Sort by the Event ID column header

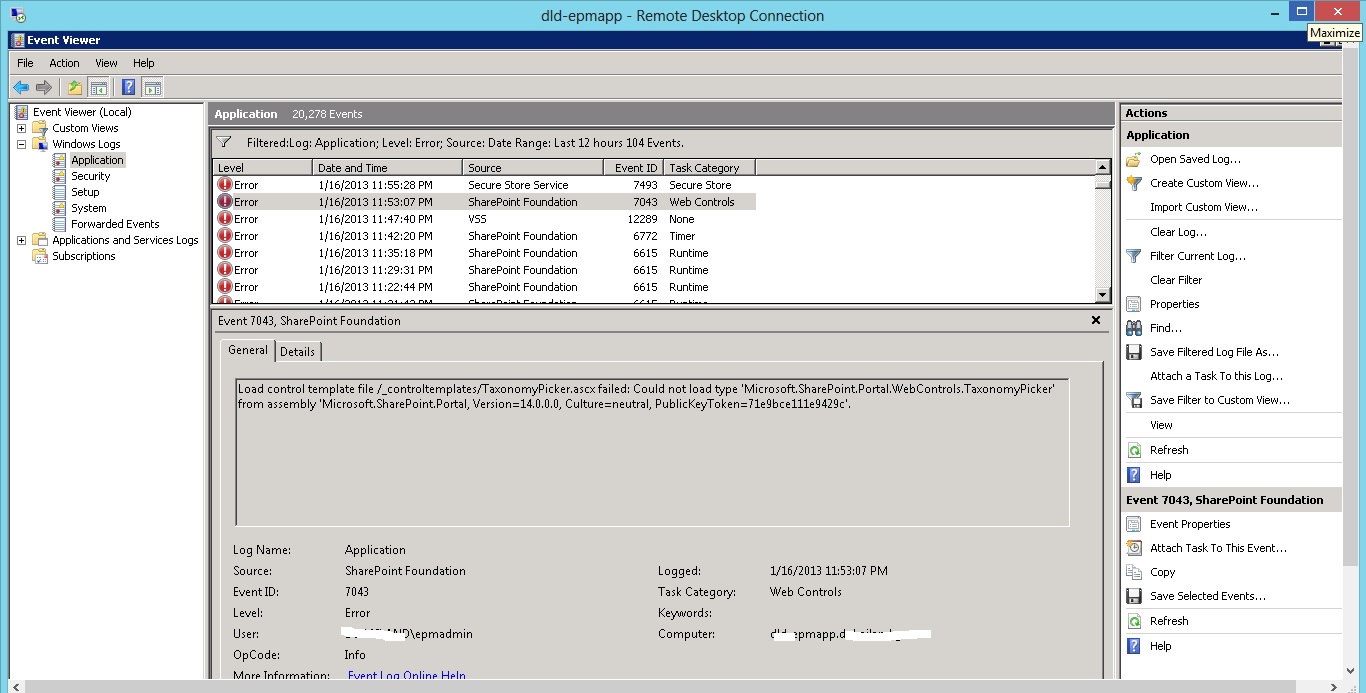[634, 168]
